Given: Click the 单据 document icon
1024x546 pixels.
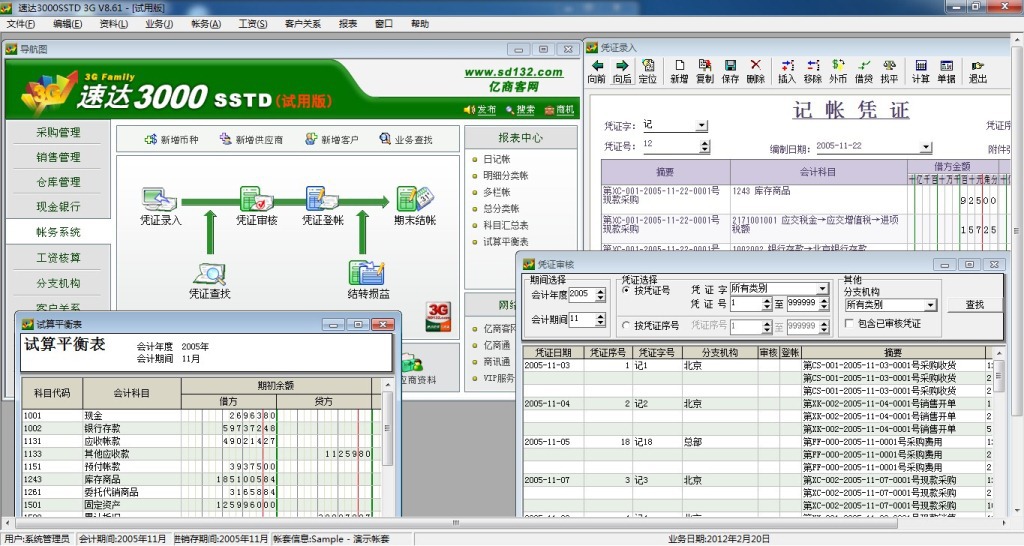Looking at the screenshot, I should [946, 71].
